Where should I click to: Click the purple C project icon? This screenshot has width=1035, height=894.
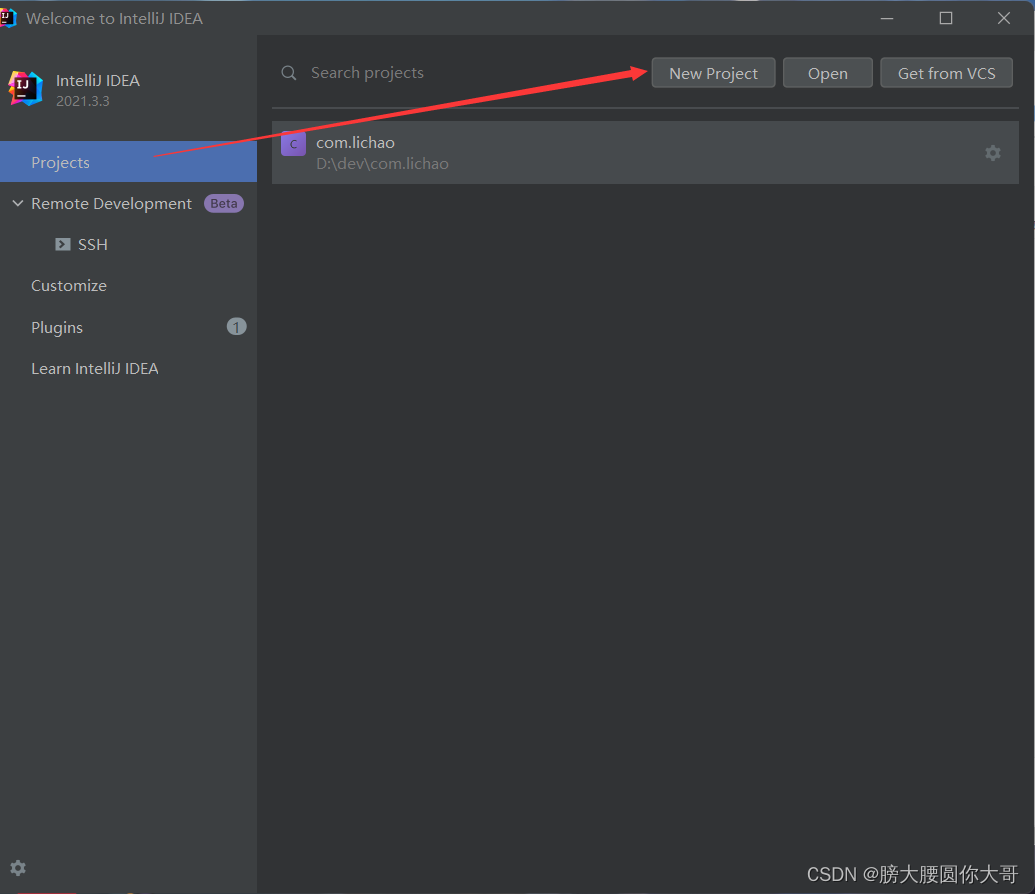[293, 143]
